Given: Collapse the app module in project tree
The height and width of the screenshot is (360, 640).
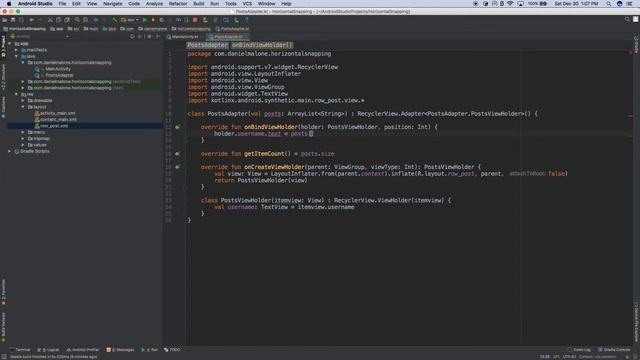Looking at the screenshot, I should click(10, 44).
